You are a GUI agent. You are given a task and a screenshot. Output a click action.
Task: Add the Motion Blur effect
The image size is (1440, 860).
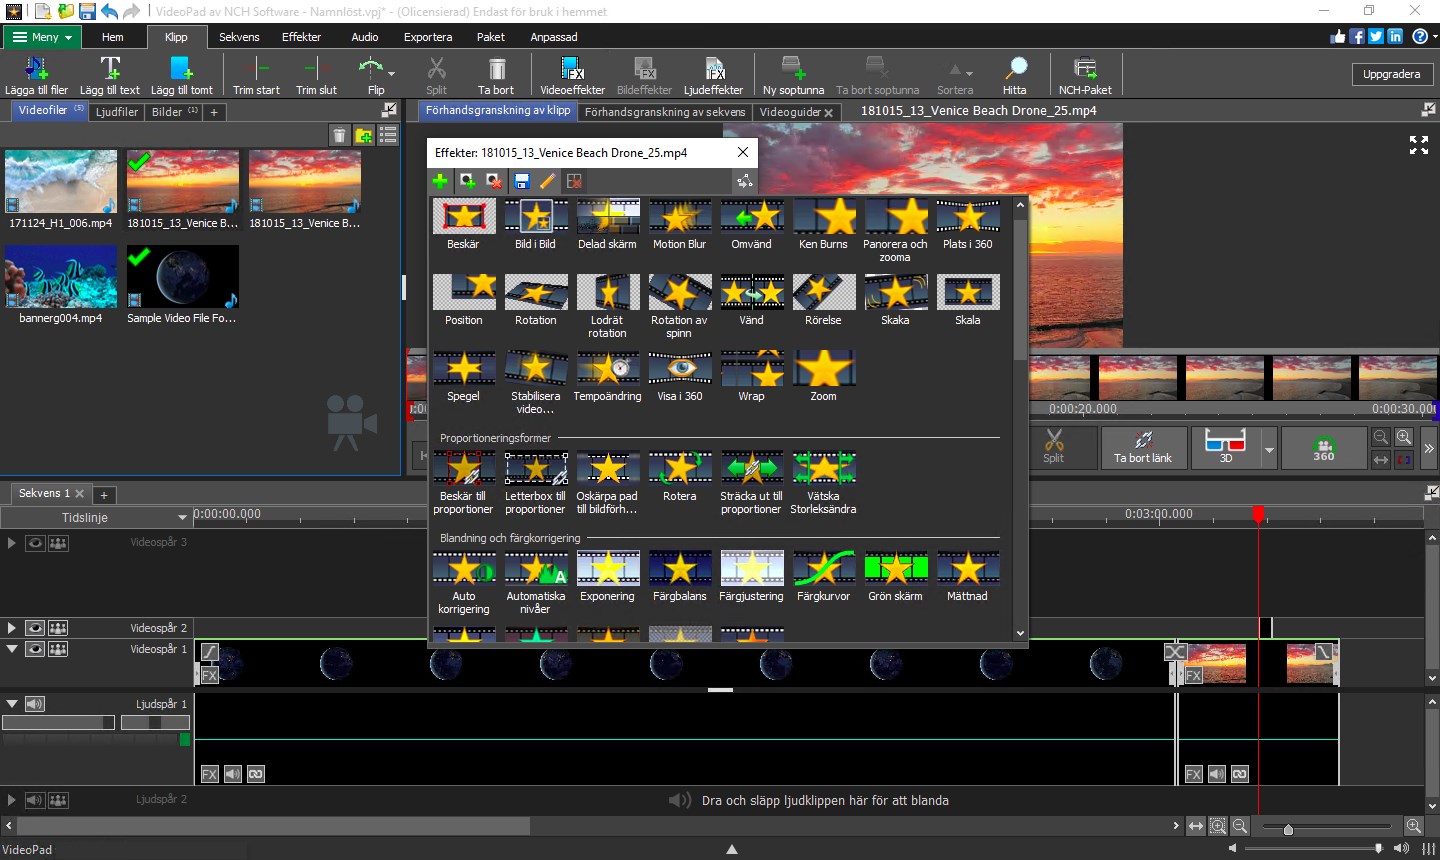tap(679, 224)
